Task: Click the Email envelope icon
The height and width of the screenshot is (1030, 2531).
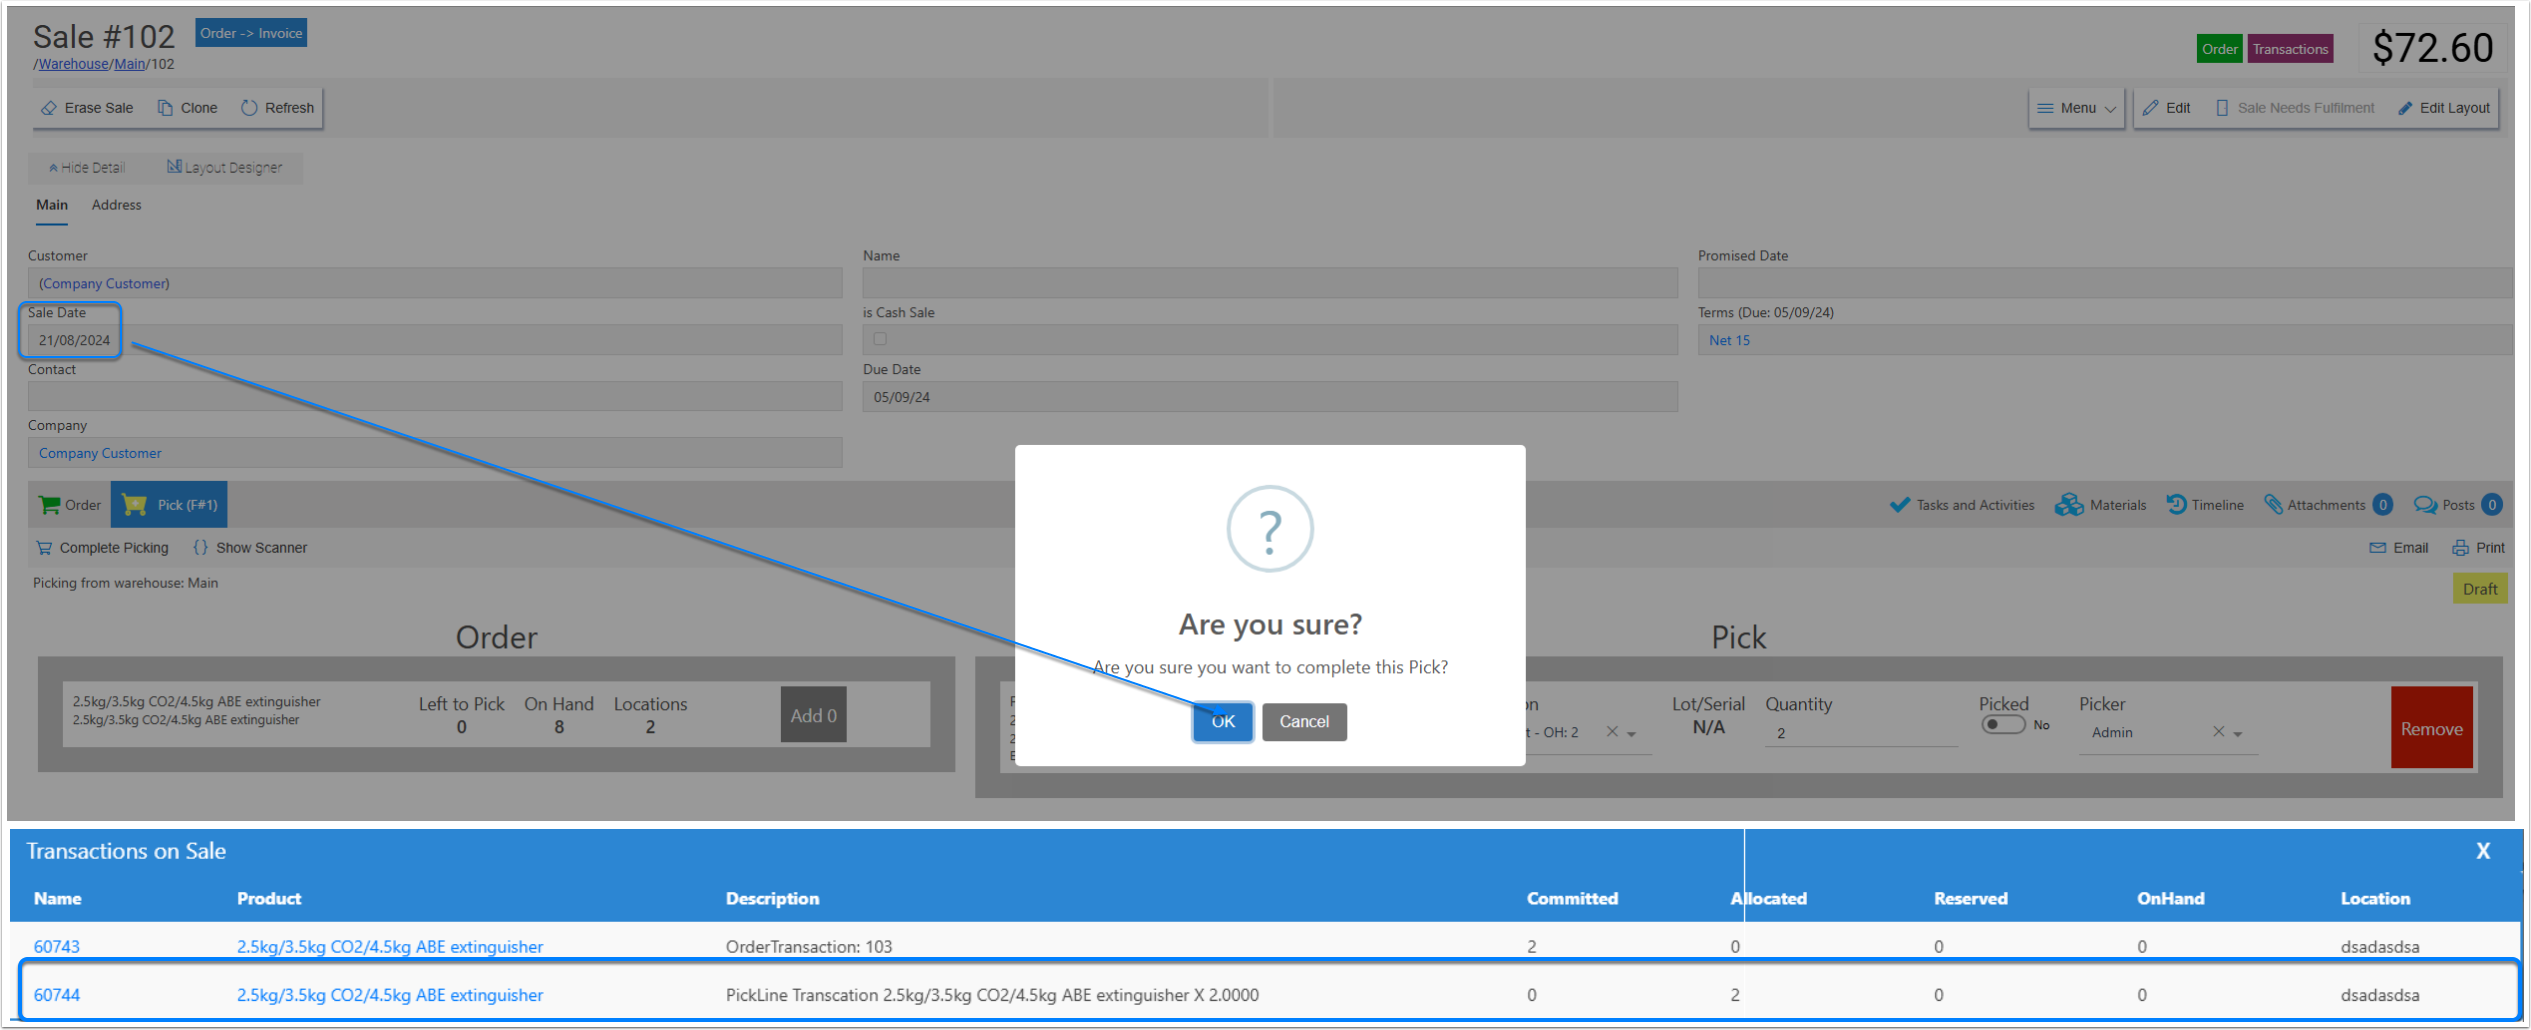Action: 2377,548
